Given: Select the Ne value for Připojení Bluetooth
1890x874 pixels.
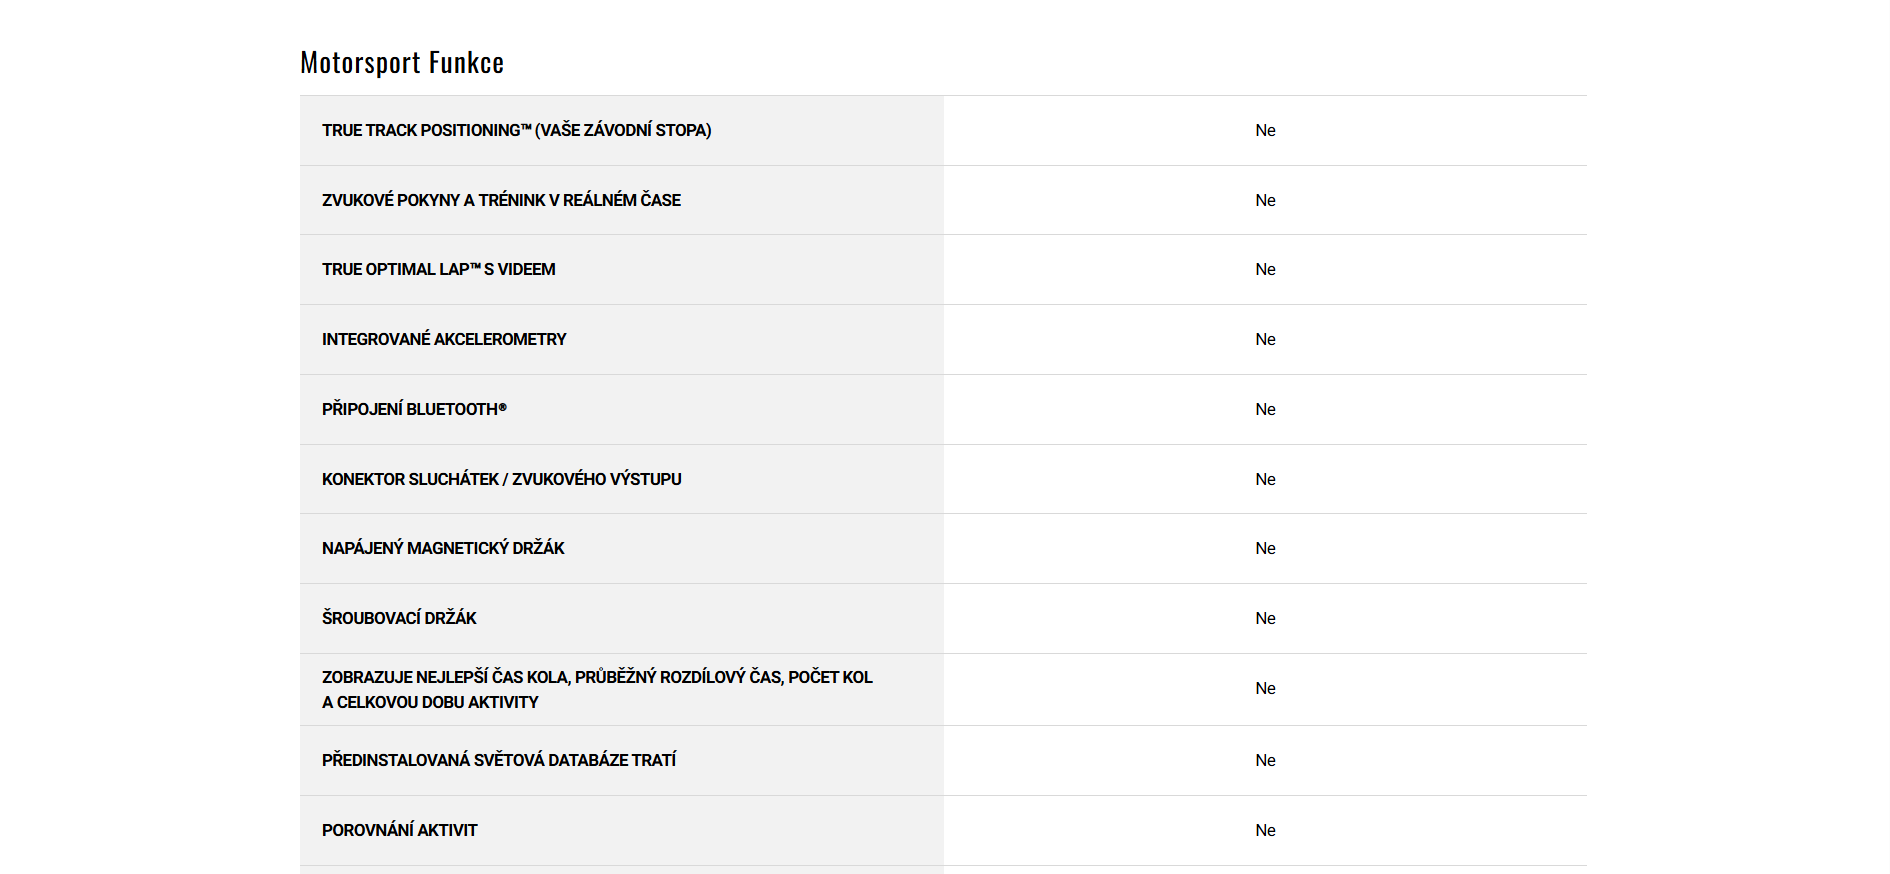Looking at the screenshot, I should (1265, 409).
